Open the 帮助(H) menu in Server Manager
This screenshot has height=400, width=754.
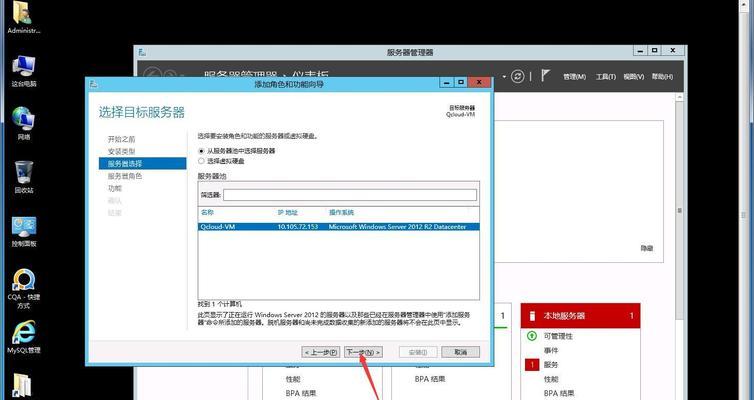point(662,77)
